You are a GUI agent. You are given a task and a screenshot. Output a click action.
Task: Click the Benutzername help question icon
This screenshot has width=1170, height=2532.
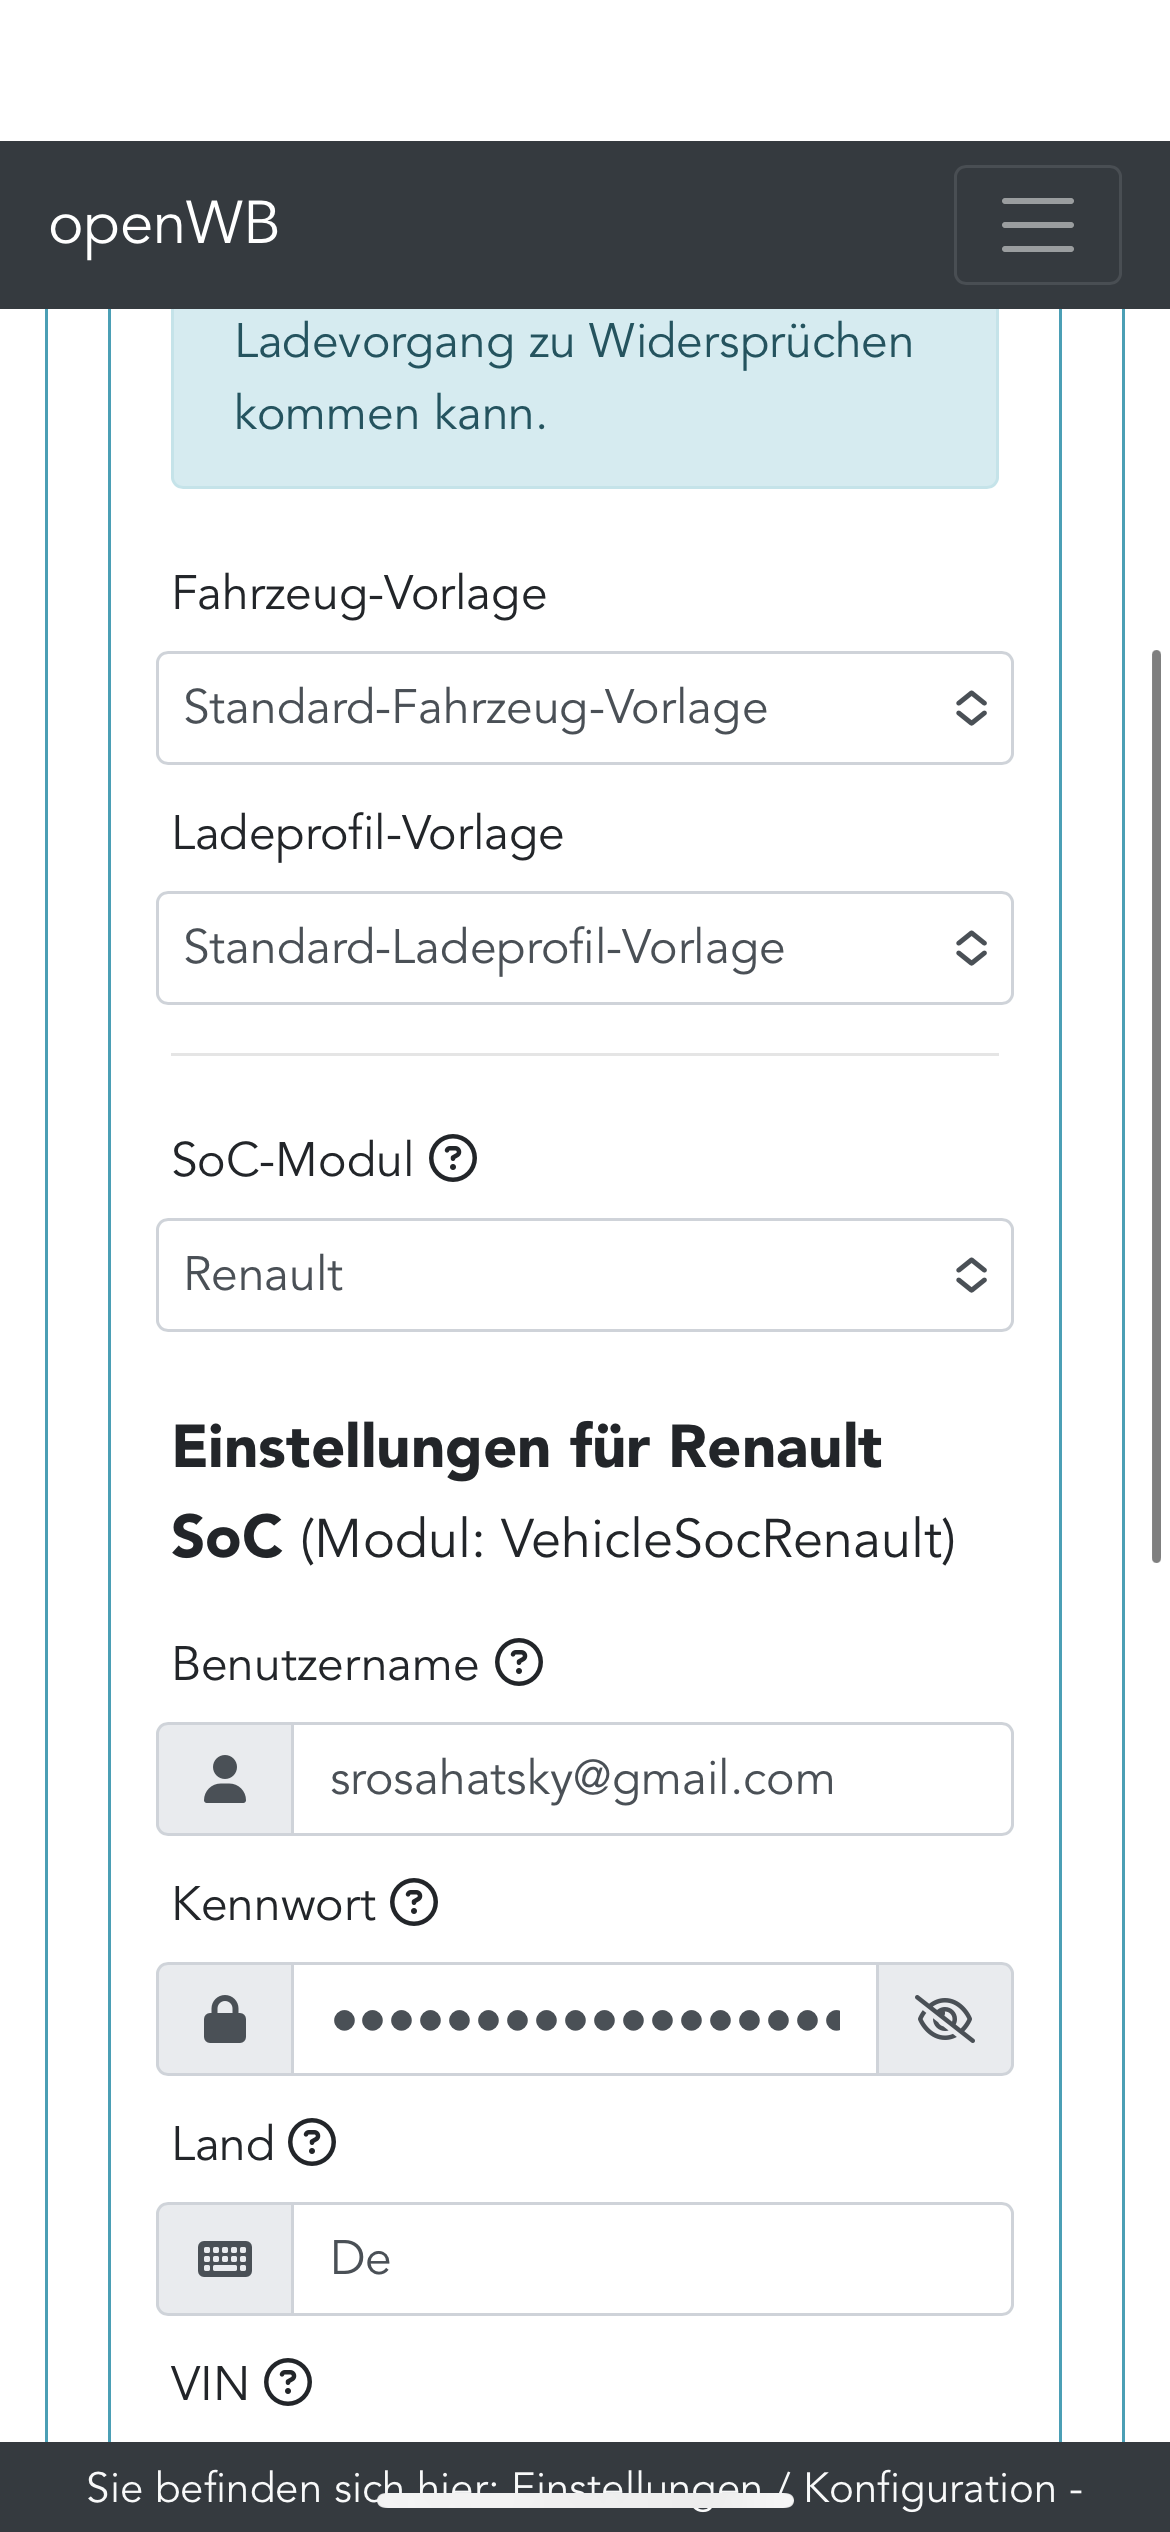(x=520, y=1663)
